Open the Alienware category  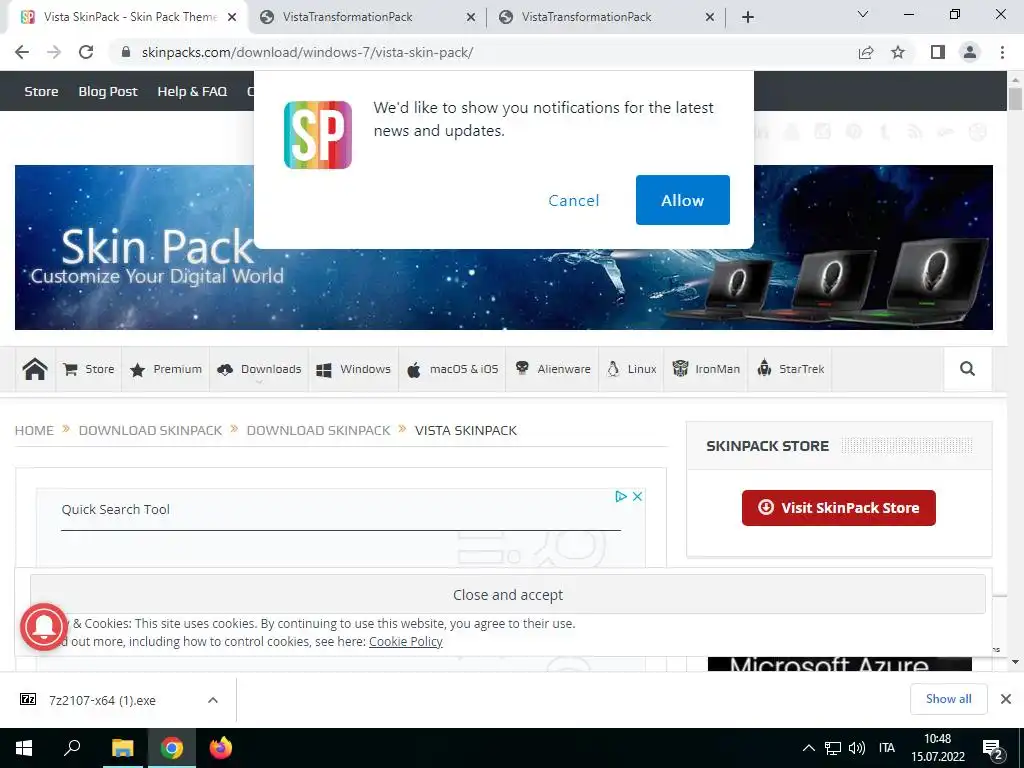coord(552,369)
